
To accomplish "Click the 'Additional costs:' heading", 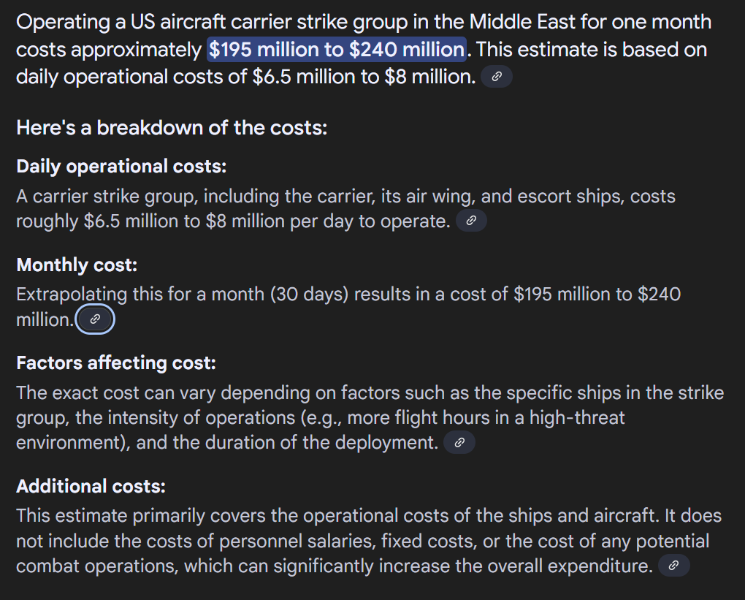I will pyautogui.click(x=91, y=486).
